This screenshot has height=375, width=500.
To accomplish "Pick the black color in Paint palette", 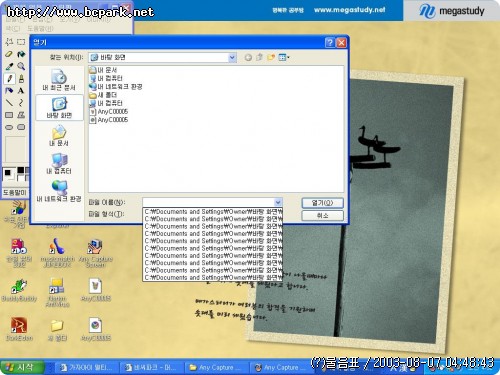I will tap(21, 170).
